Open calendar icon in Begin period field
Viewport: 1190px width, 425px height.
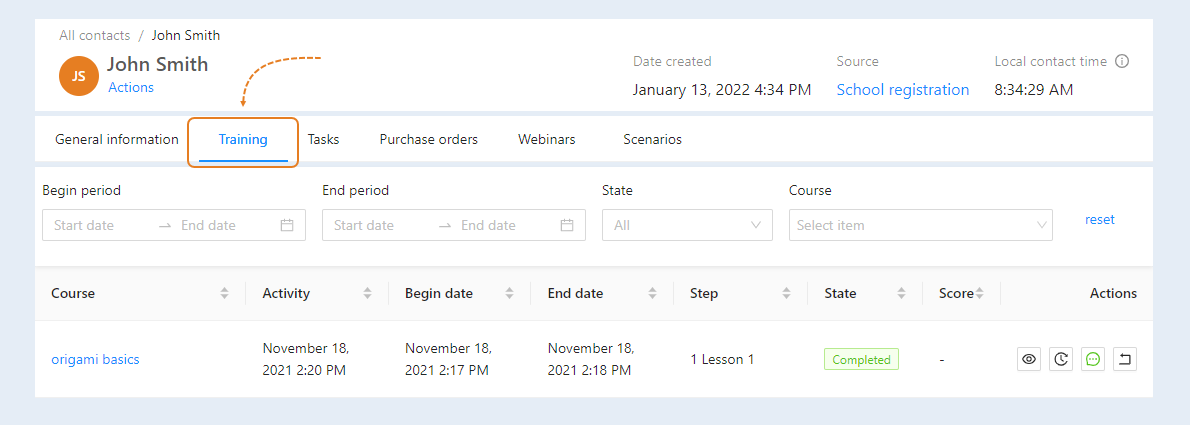[287, 225]
